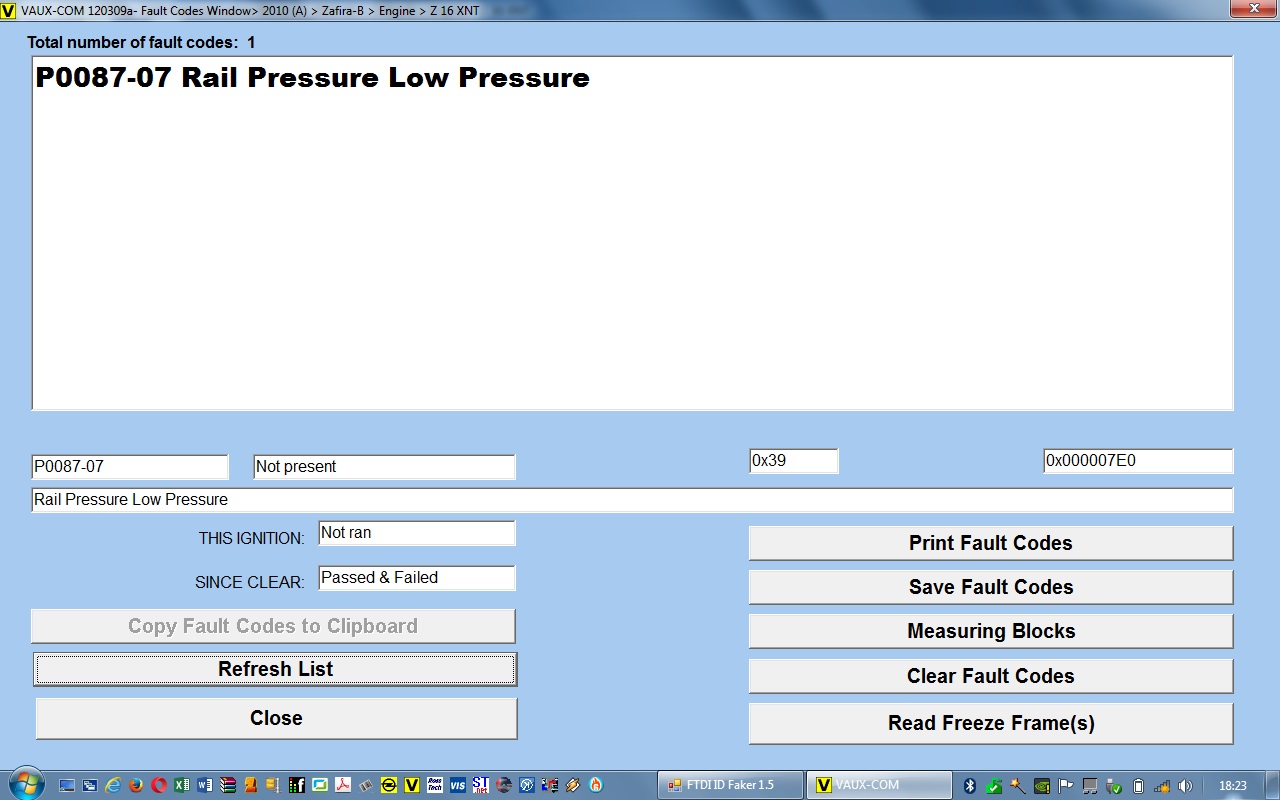Click the fault description field below code
This screenshot has width=1280, height=800.
click(x=631, y=500)
